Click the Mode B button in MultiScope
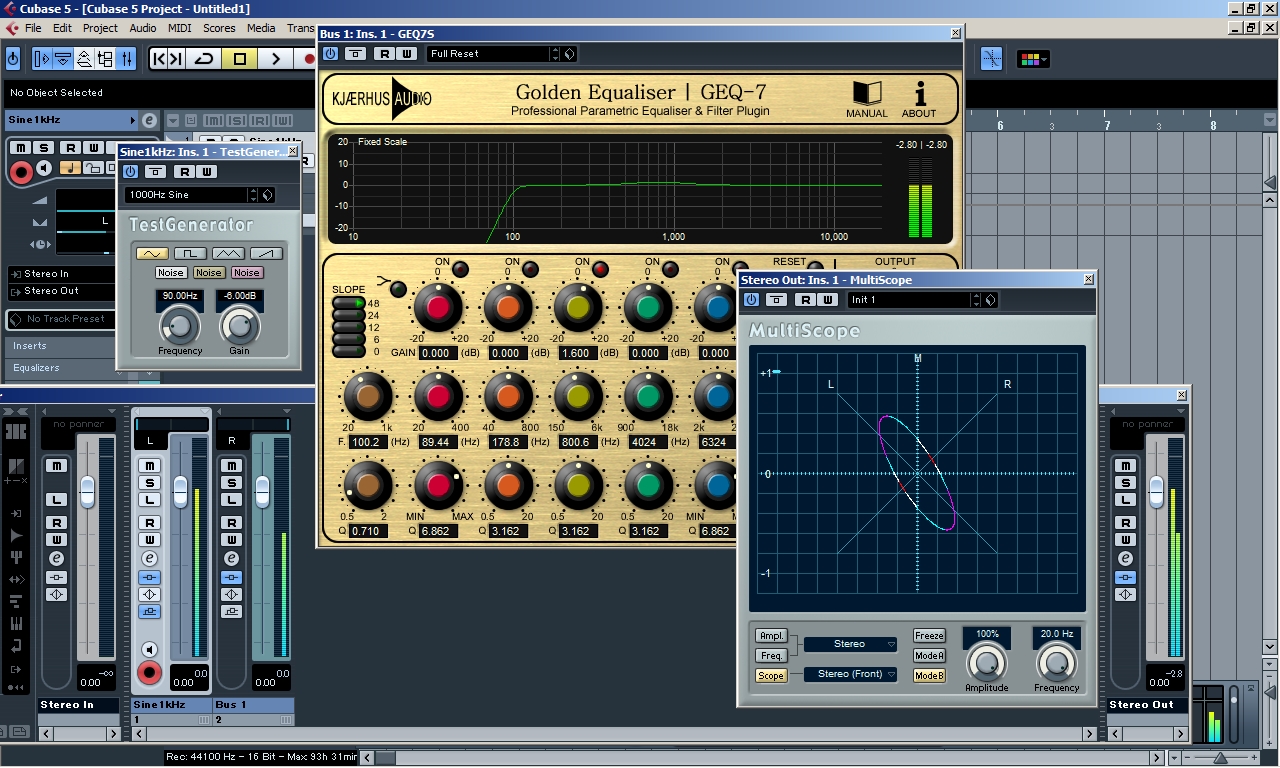 (930, 676)
